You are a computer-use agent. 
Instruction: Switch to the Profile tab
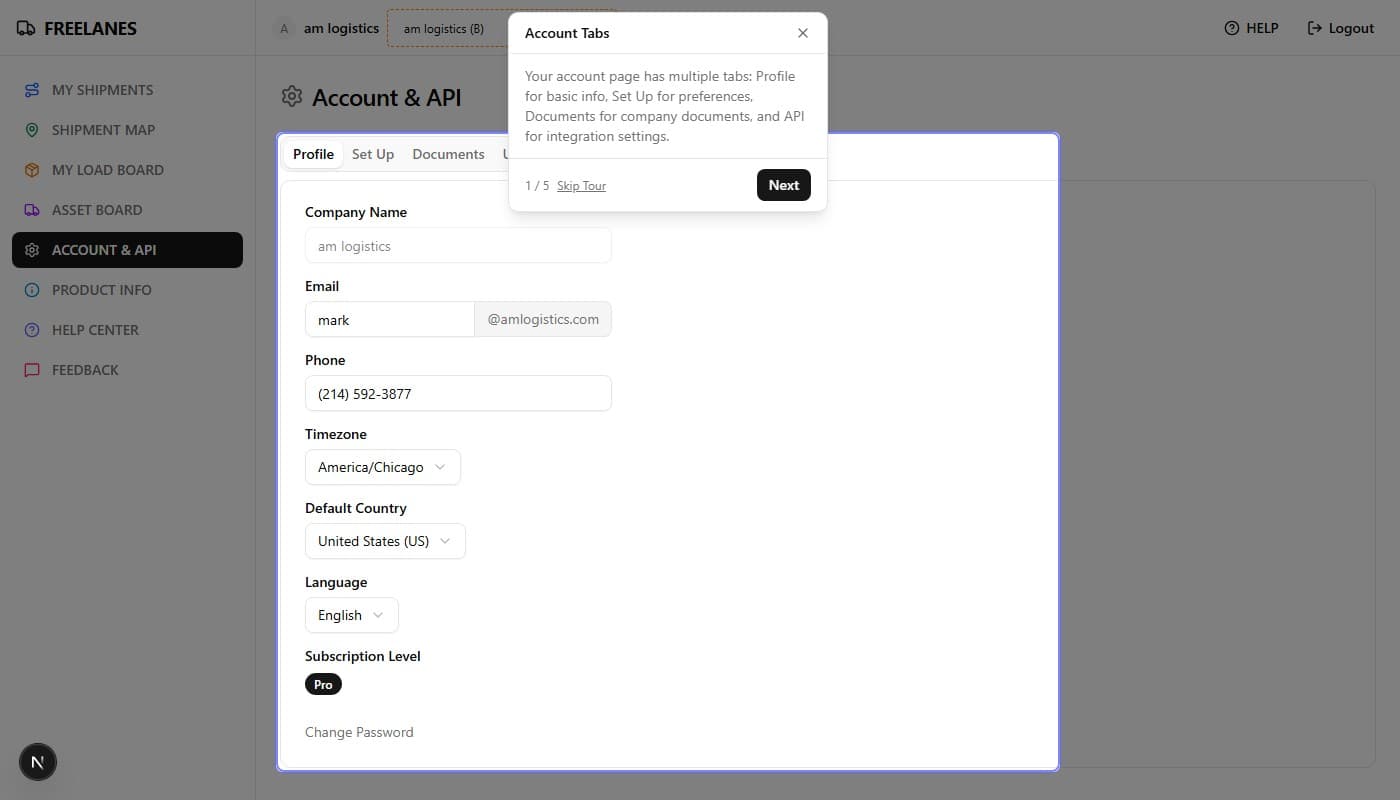coord(313,154)
